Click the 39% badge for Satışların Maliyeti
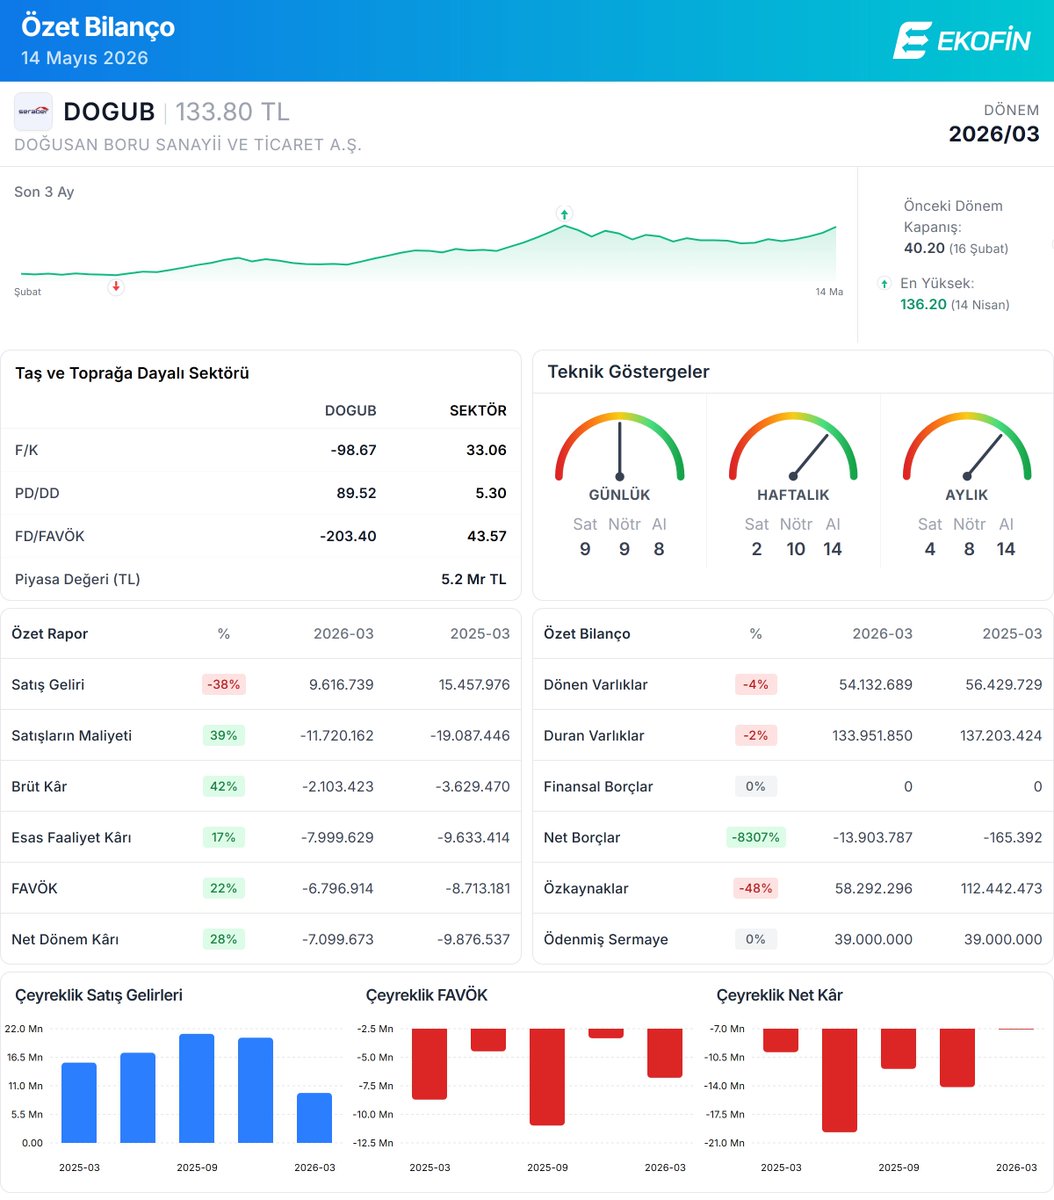The image size is (1054, 1200). [x=224, y=735]
